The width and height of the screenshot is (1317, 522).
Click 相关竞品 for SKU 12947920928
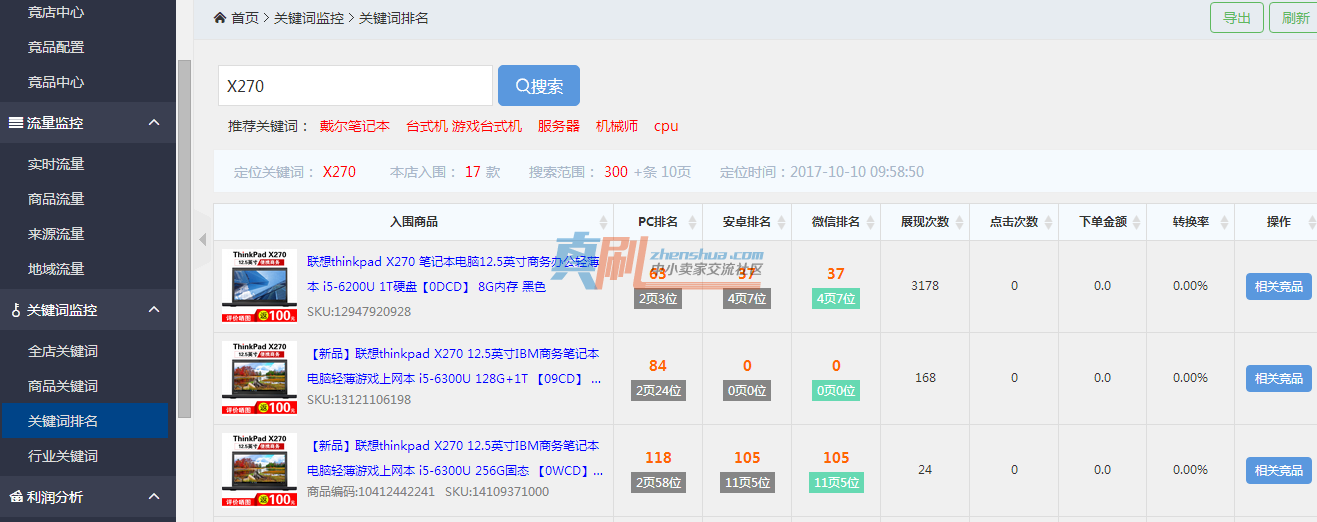click(x=1278, y=286)
